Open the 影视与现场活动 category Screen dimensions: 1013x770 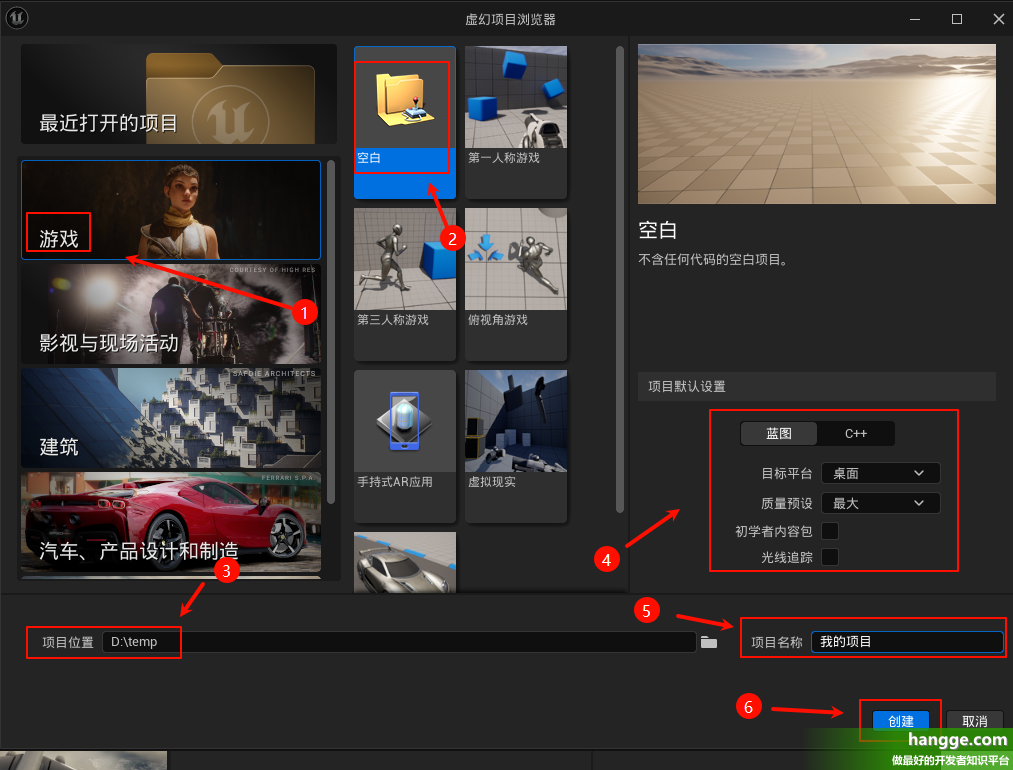[171, 313]
